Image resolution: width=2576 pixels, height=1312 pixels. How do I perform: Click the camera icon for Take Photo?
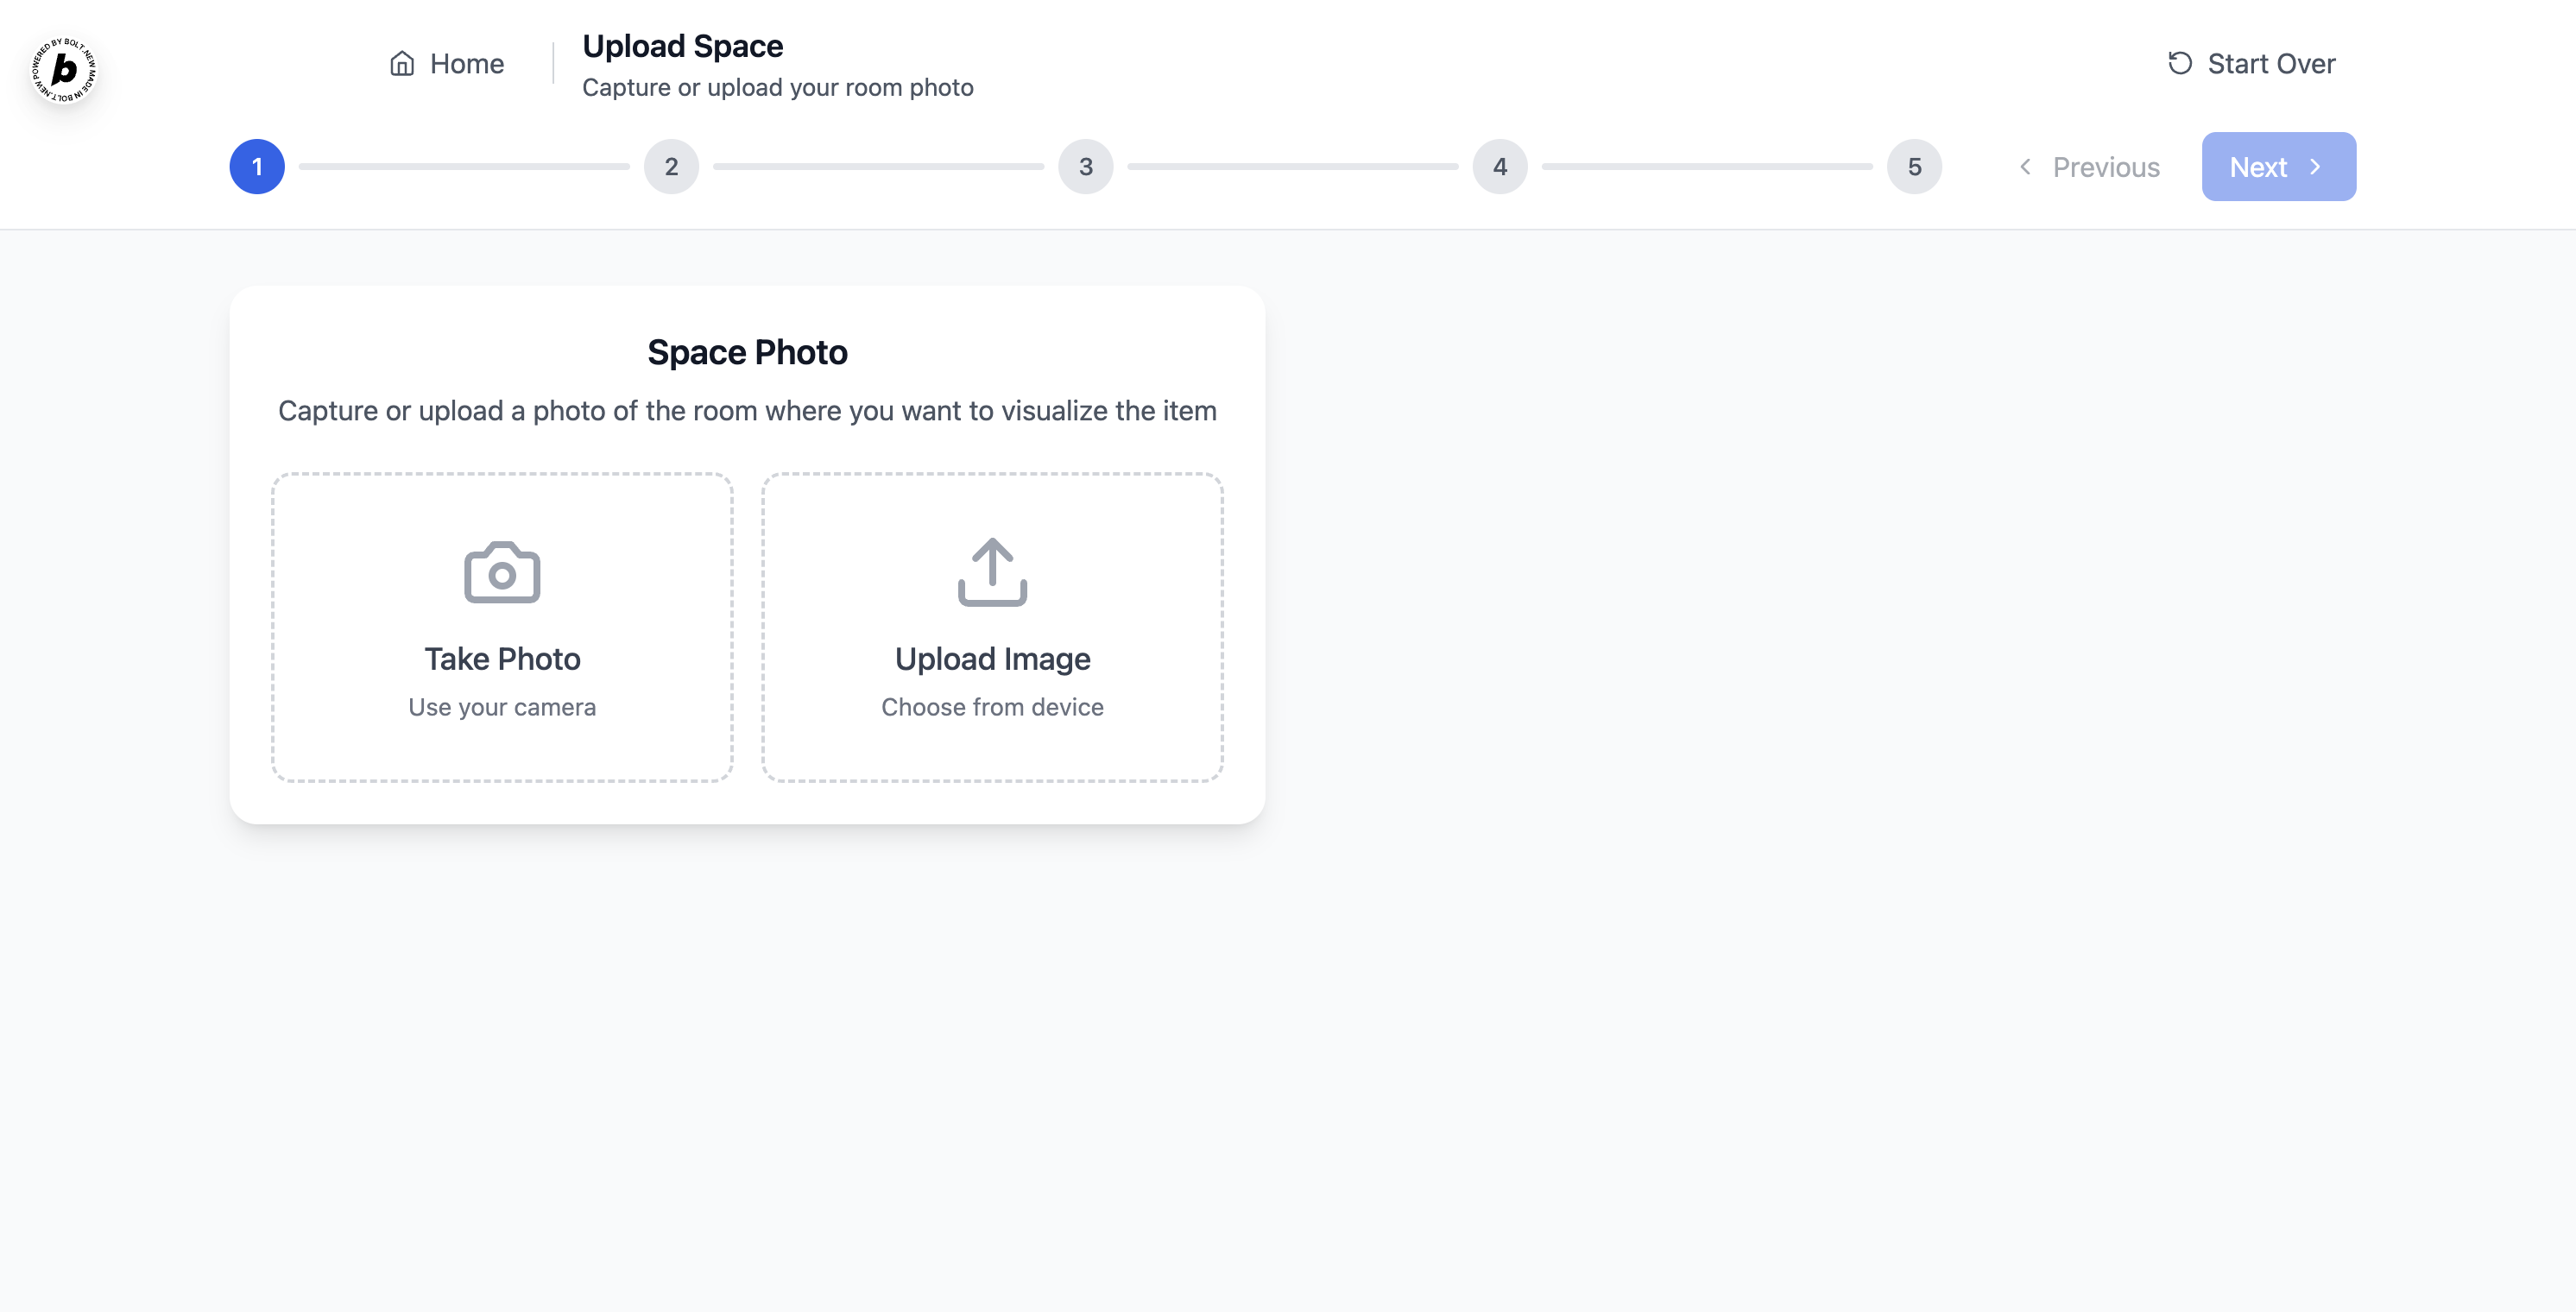pos(502,573)
